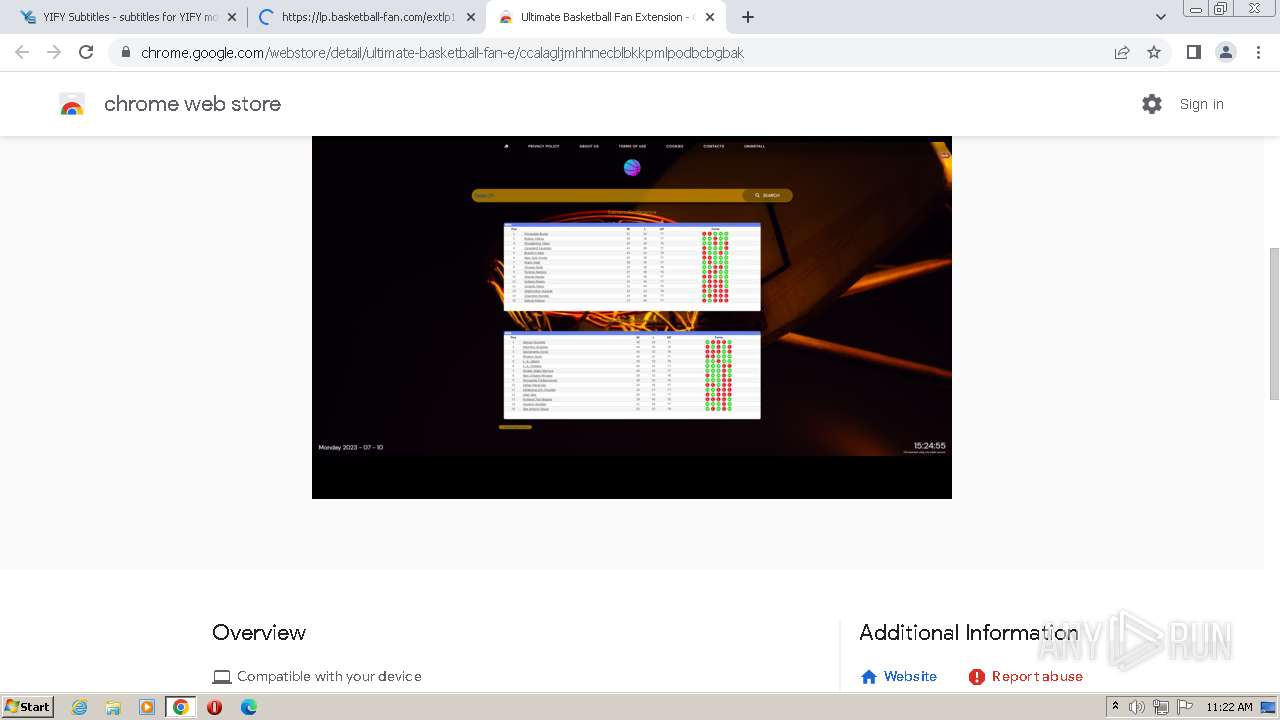Share this page via the share icon
Image resolution: width=1280 pixels, height=720 pixels.
[1122, 53]
